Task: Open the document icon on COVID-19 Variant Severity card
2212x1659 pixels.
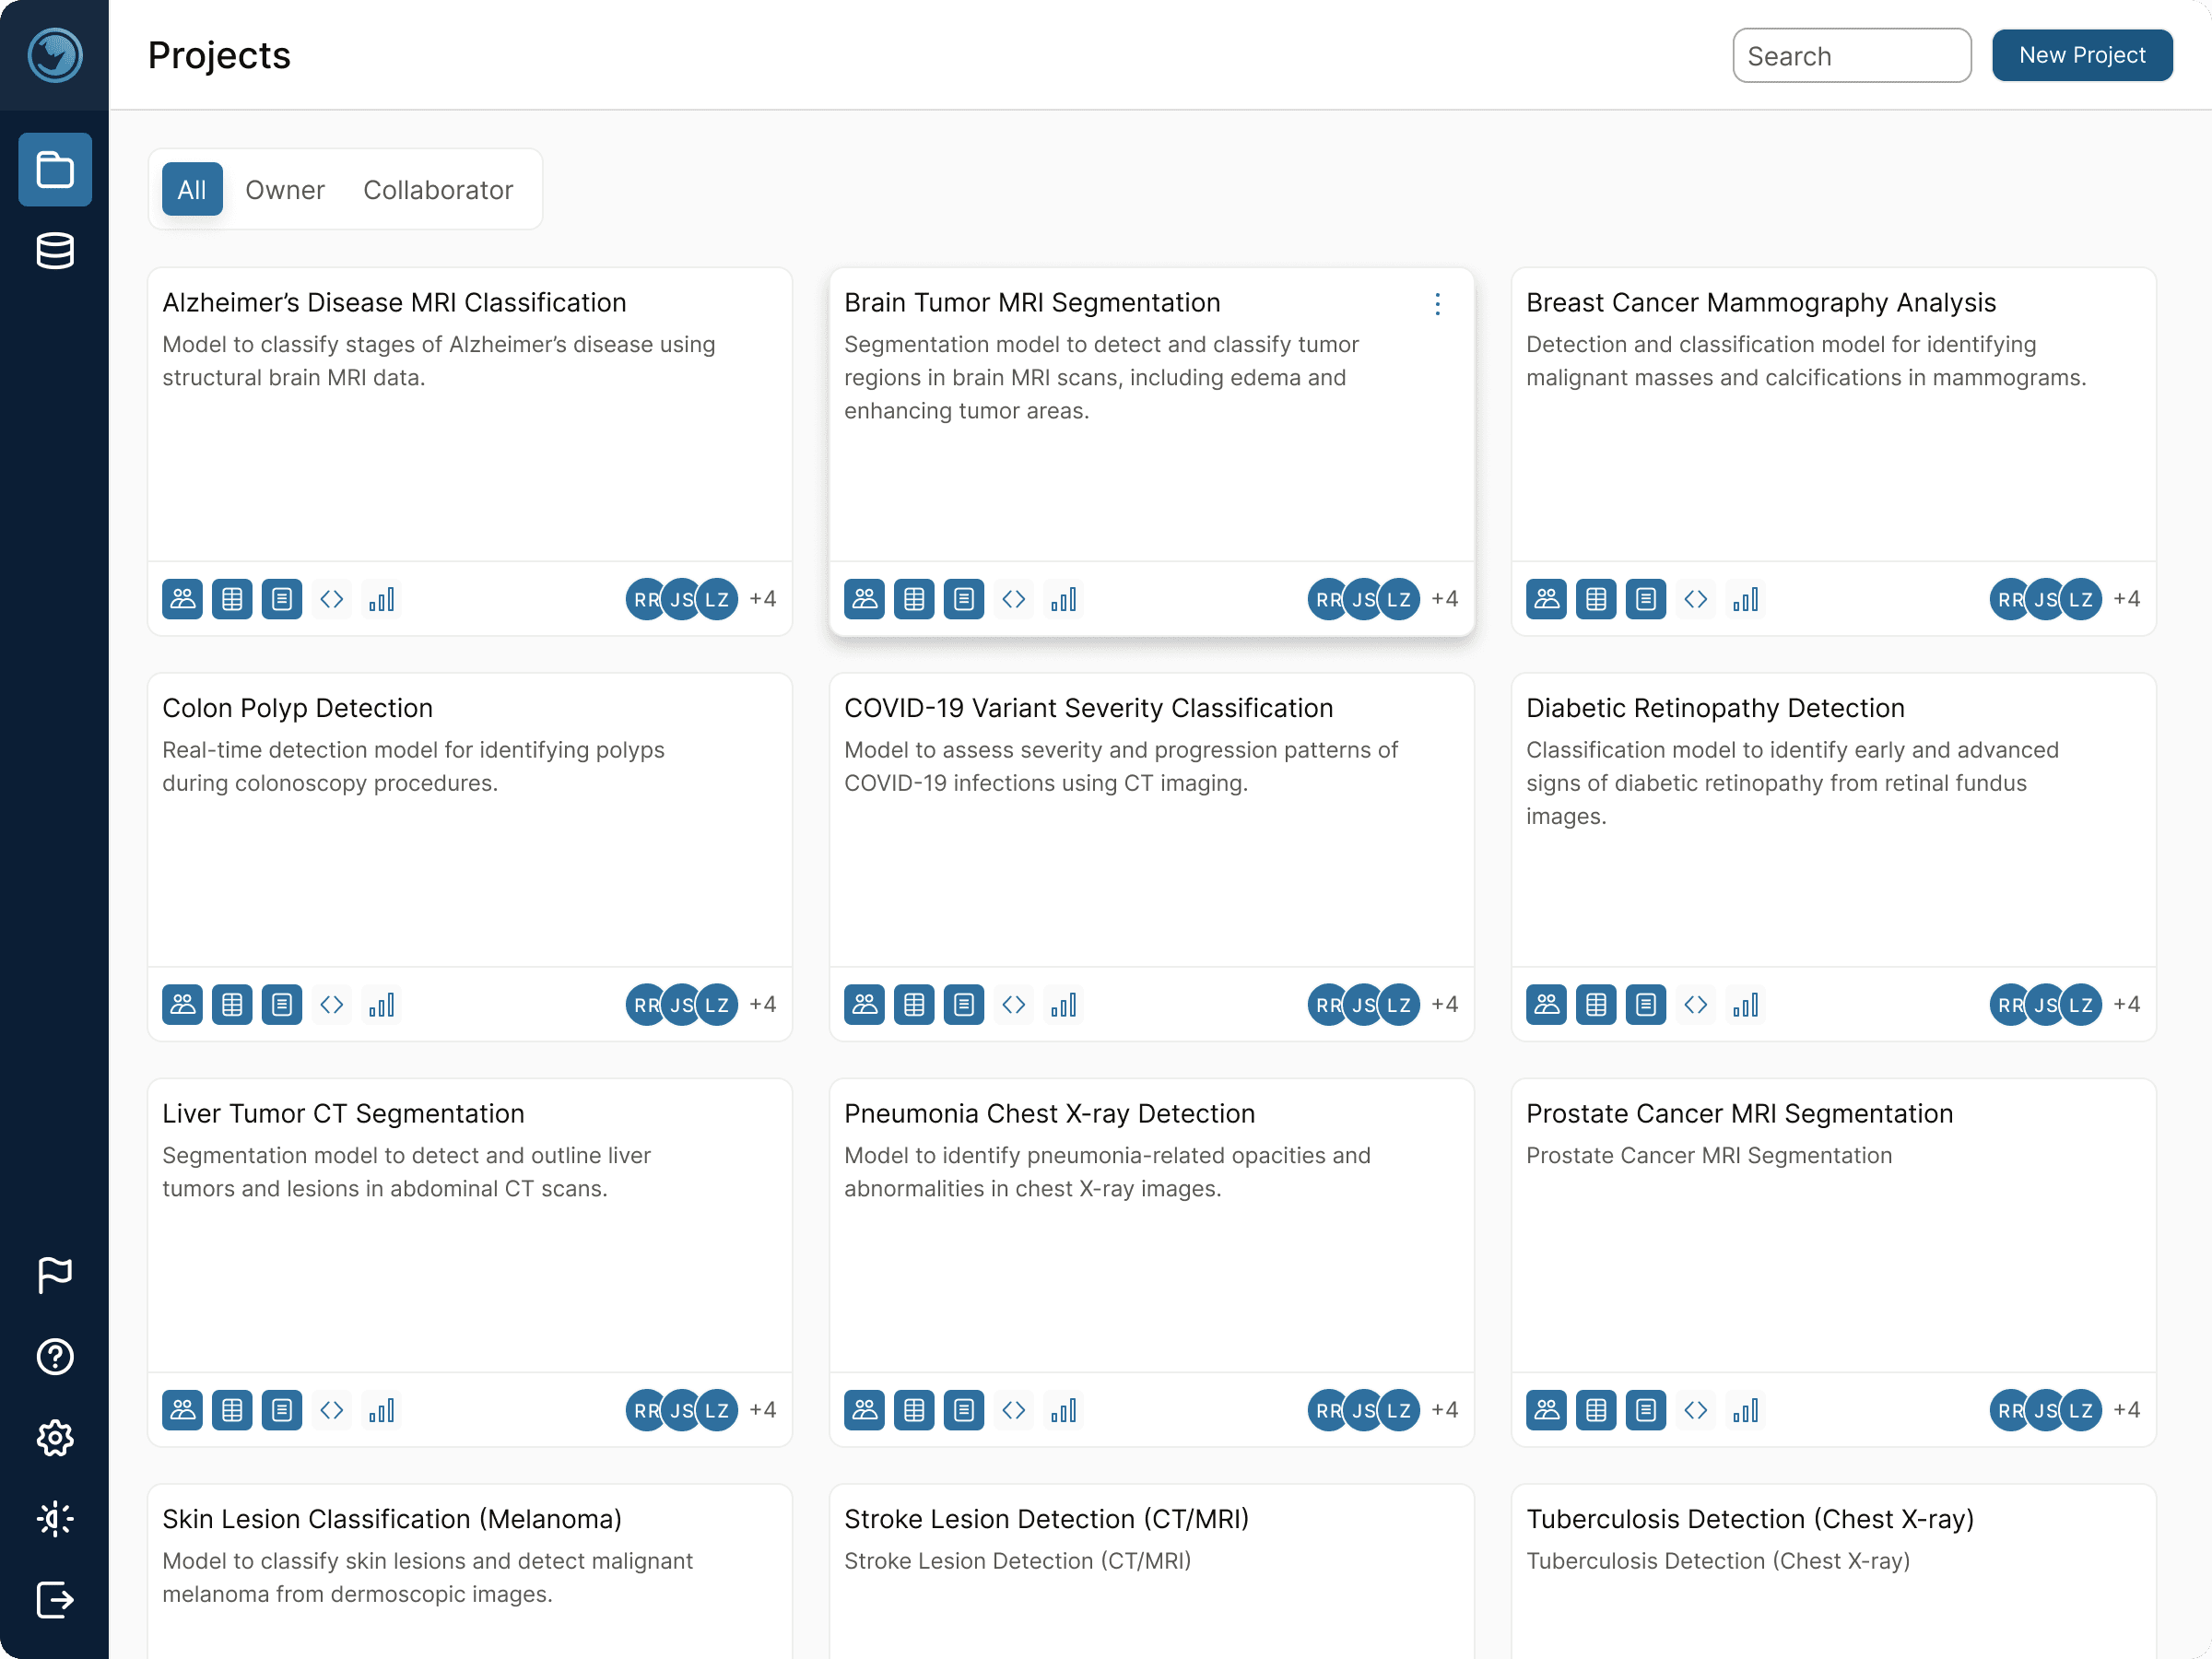Action: [964, 1004]
